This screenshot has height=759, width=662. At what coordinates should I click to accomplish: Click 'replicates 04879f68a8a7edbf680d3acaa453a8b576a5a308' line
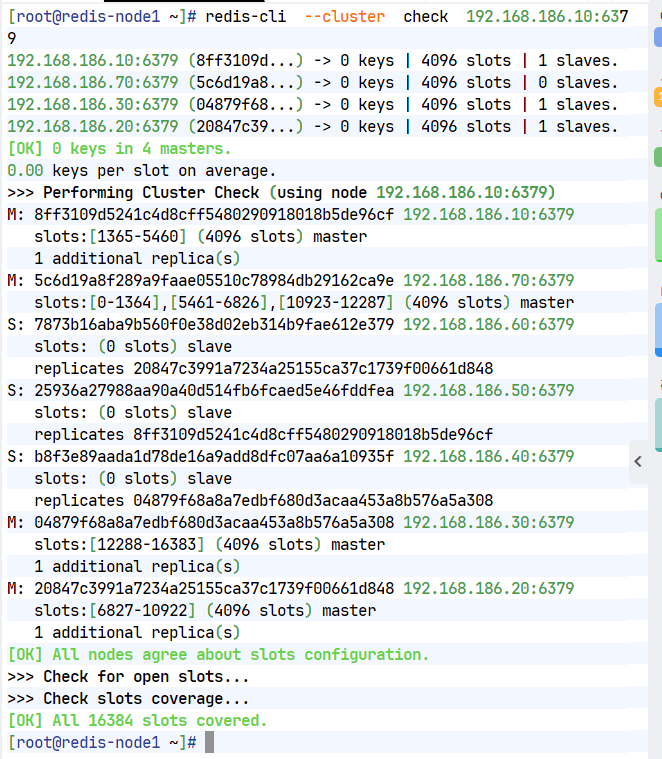263,501
